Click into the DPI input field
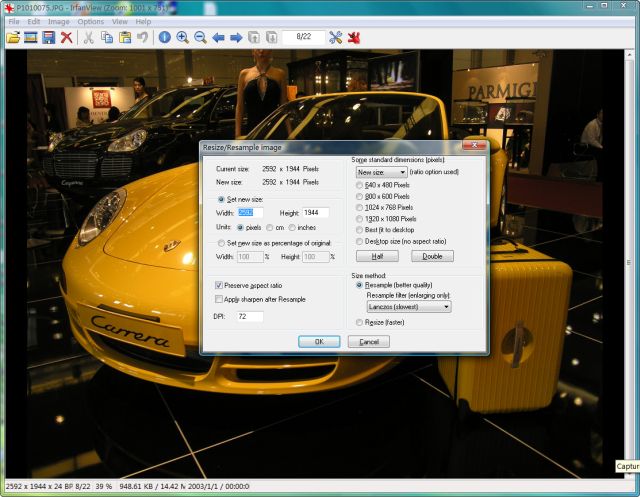The image size is (640, 497). tap(249, 316)
